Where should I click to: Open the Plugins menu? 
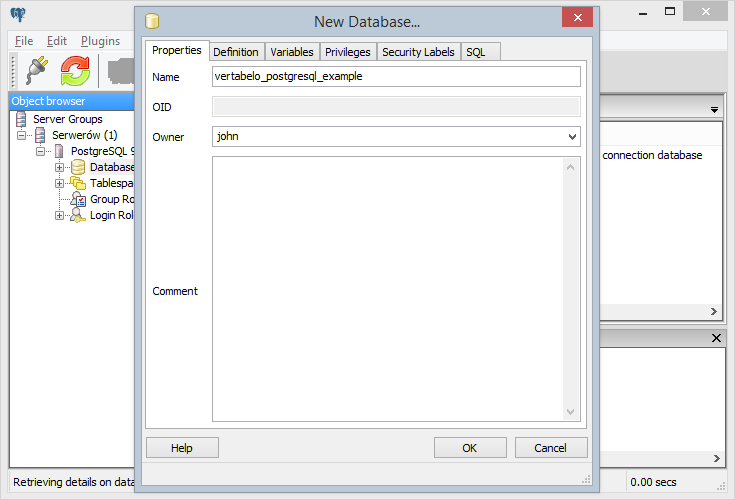[100, 41]
